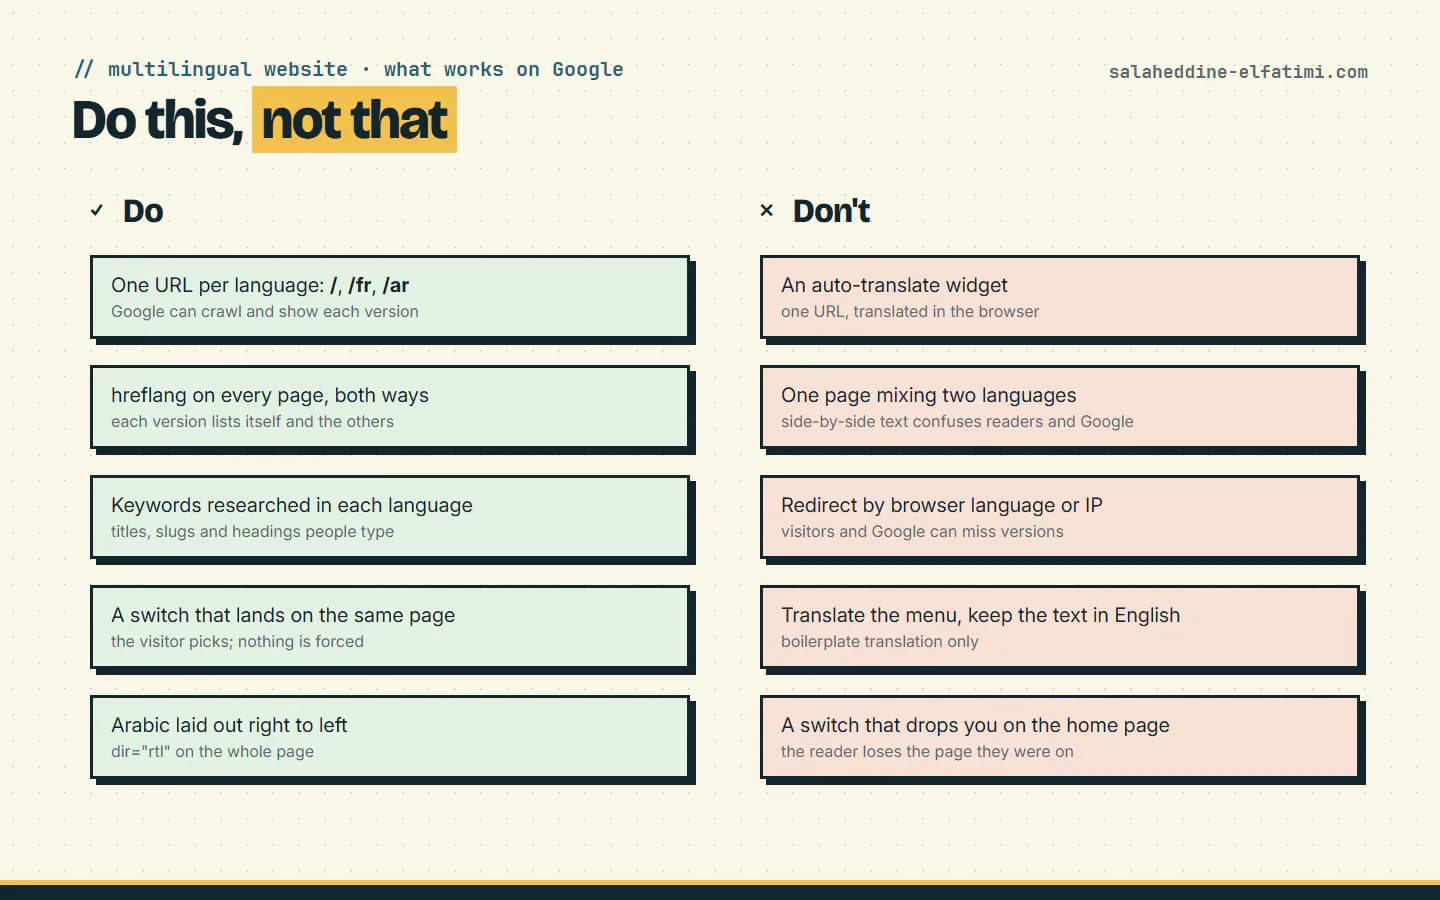Click 'boilerplate translation only' subtitle

(x=880, y=642)
